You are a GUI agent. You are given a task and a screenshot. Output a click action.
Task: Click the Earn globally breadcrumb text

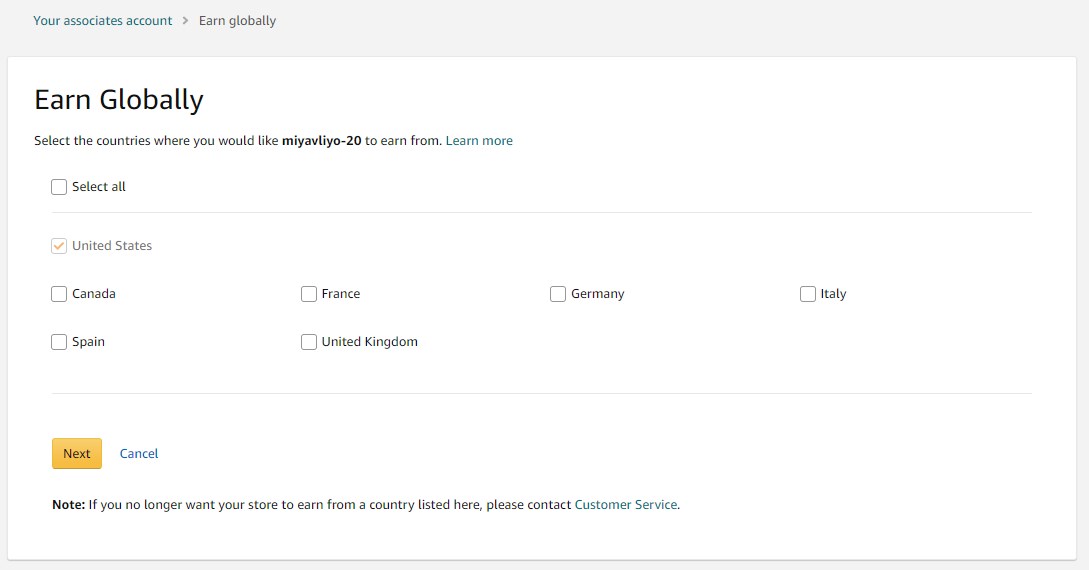point(238,21)
